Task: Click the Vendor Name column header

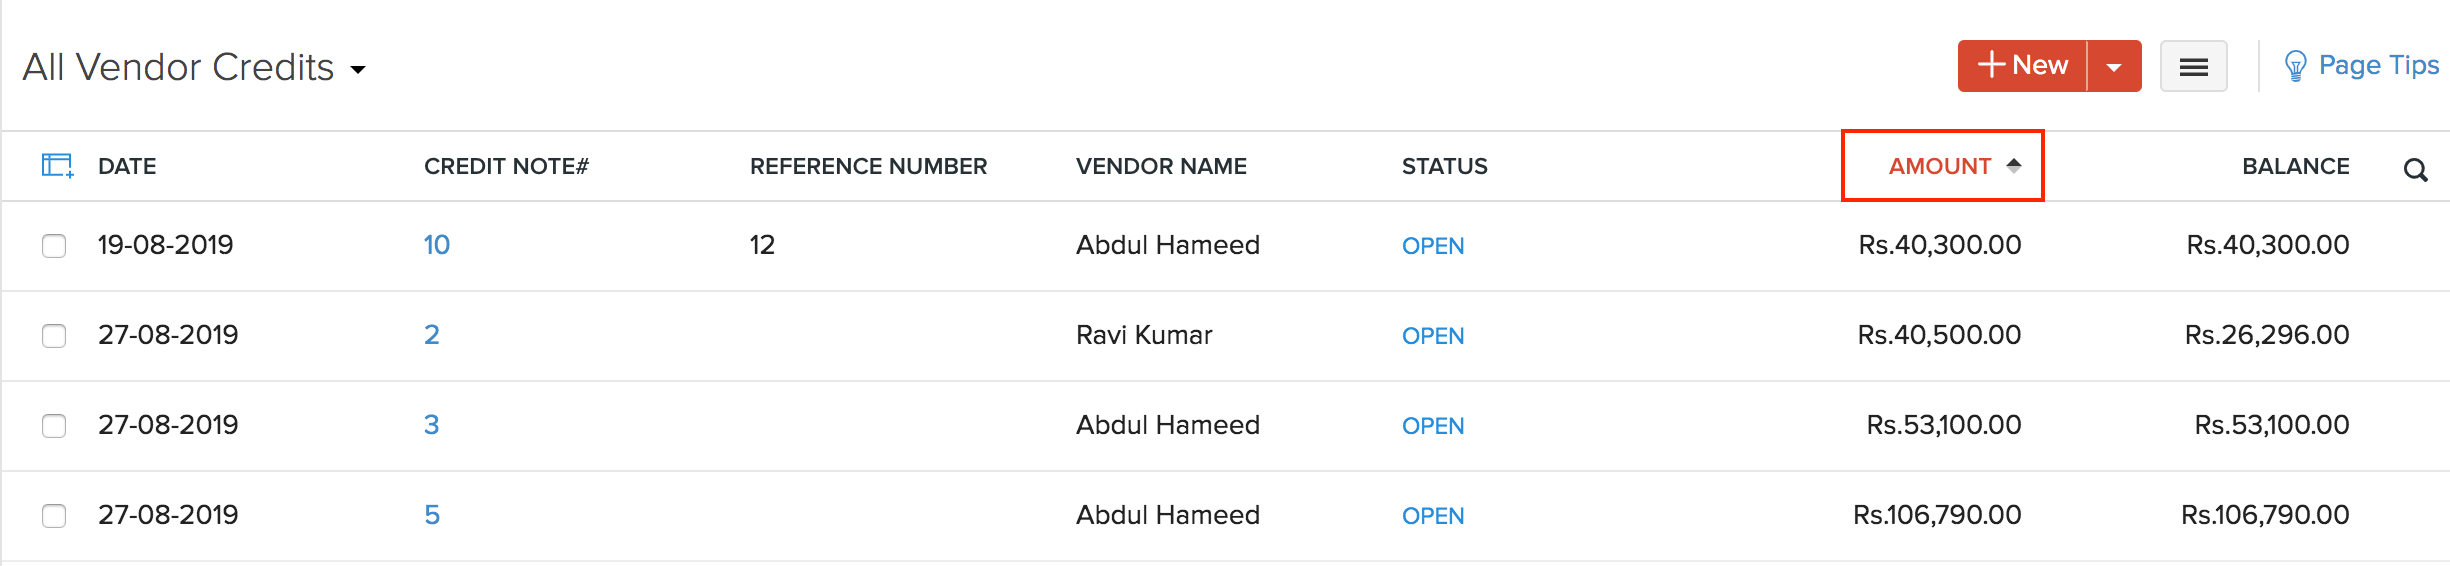Action: pyautogui.click(x=1161, y=166)
